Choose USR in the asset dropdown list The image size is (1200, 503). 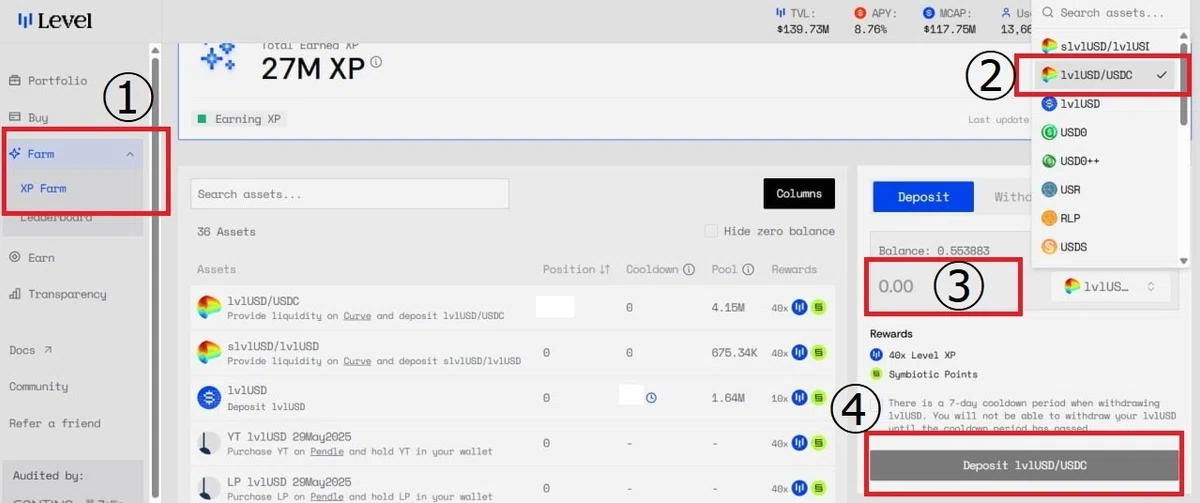tap(1106, 189)
